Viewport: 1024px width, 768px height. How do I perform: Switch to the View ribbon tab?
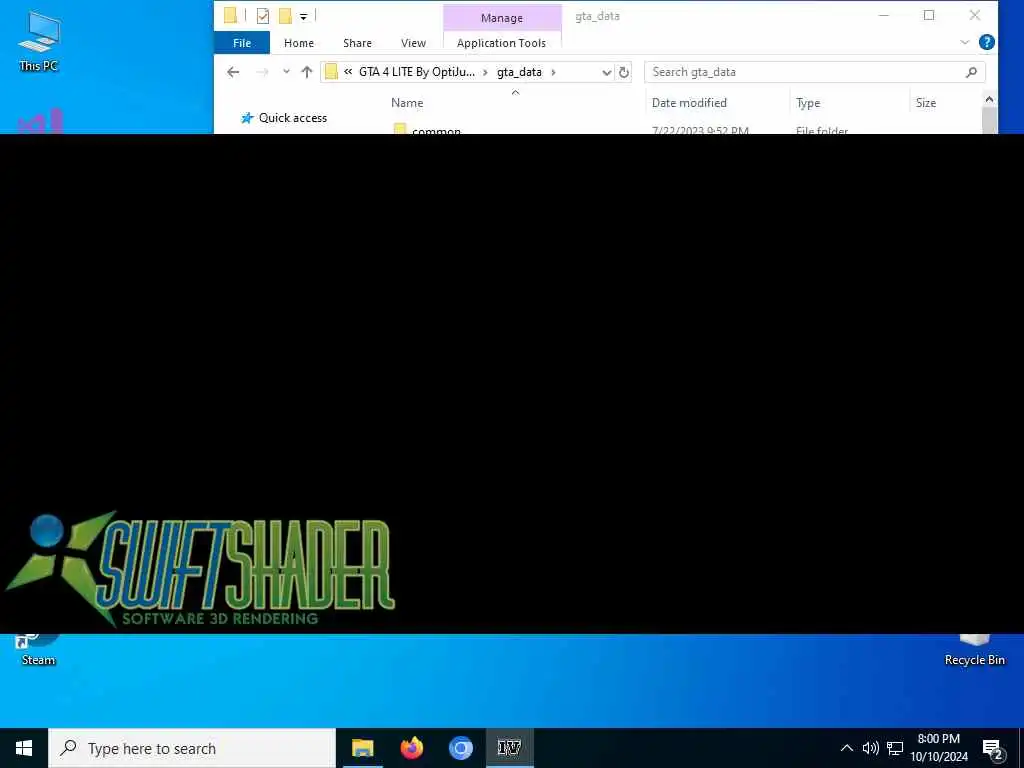pyautogui.click(x=413, y=43)
